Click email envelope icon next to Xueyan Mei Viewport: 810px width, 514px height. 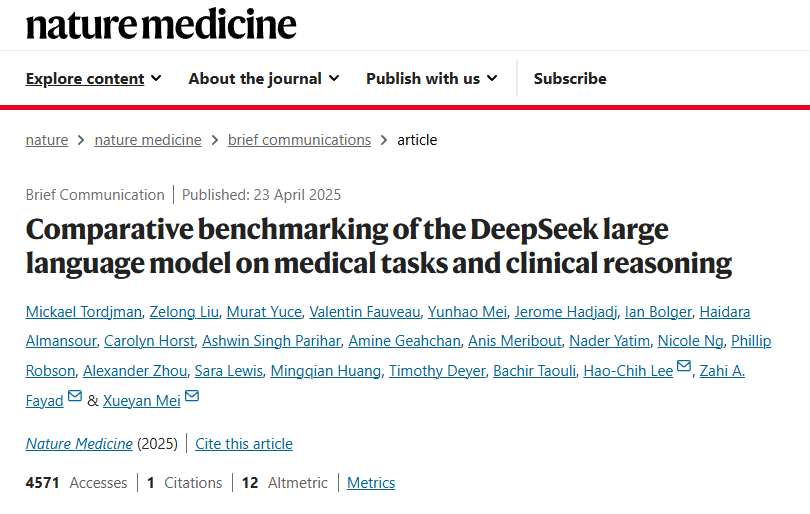tap(191, 397)
